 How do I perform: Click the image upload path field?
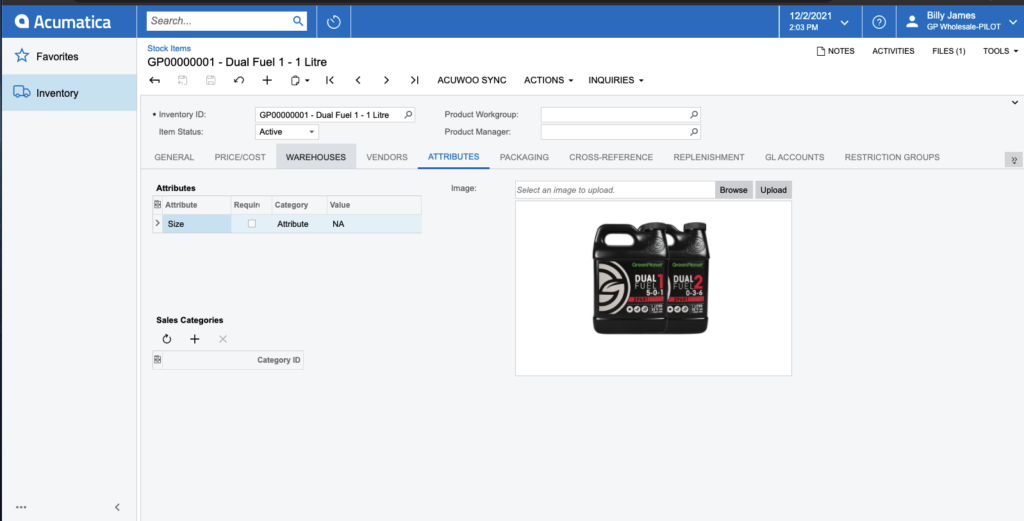[615, 190]
